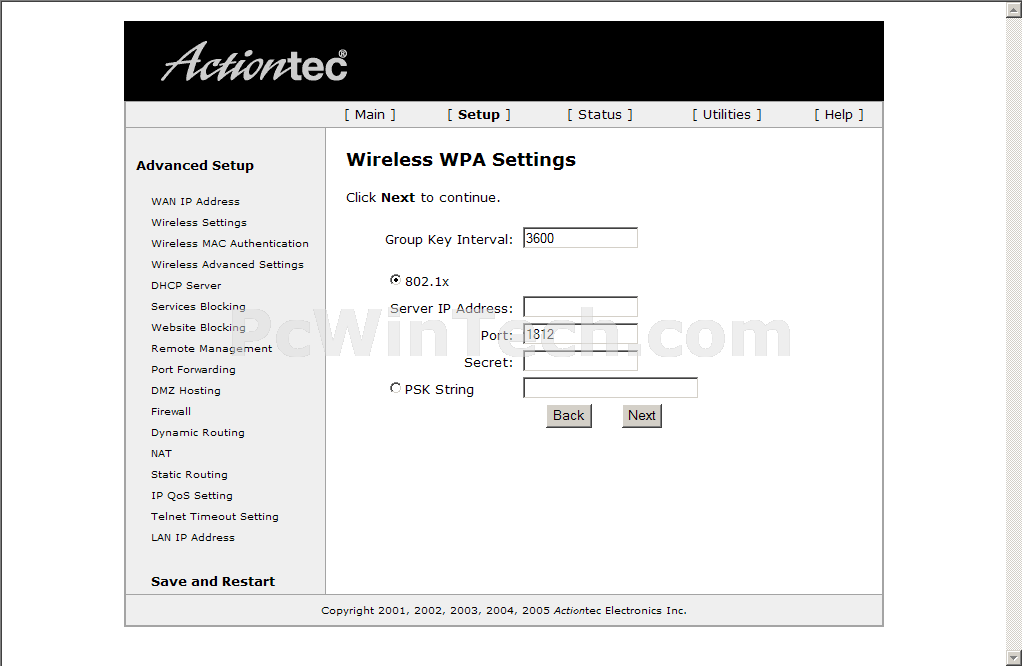Switch to the Setup tab
The image size is (1022, 666).
point(478,115)
